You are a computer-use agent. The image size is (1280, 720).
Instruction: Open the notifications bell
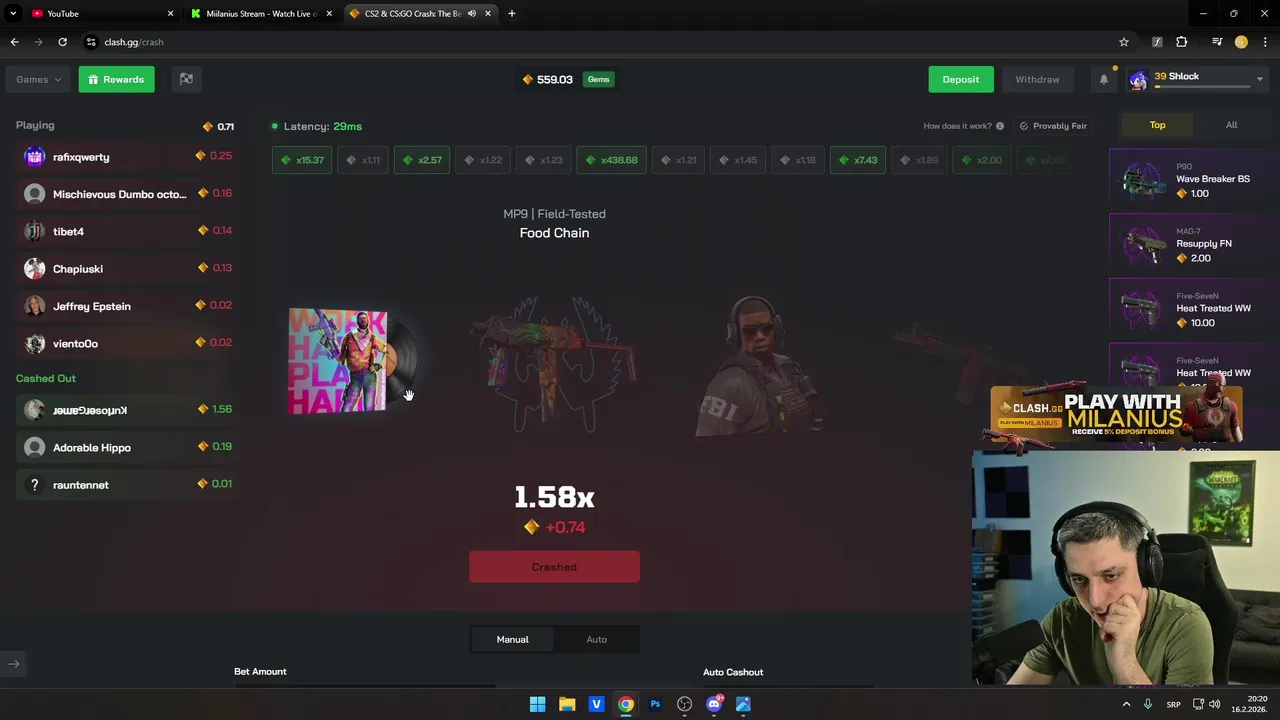point(1104,79)
